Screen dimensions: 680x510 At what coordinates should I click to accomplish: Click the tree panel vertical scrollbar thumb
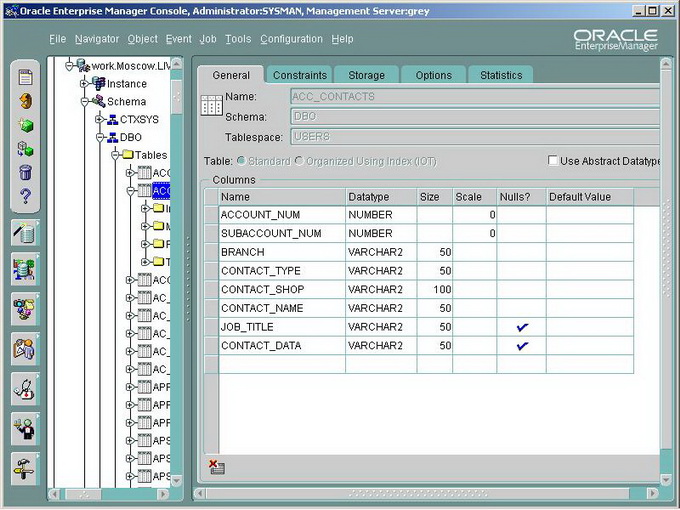tap(177, 97)
